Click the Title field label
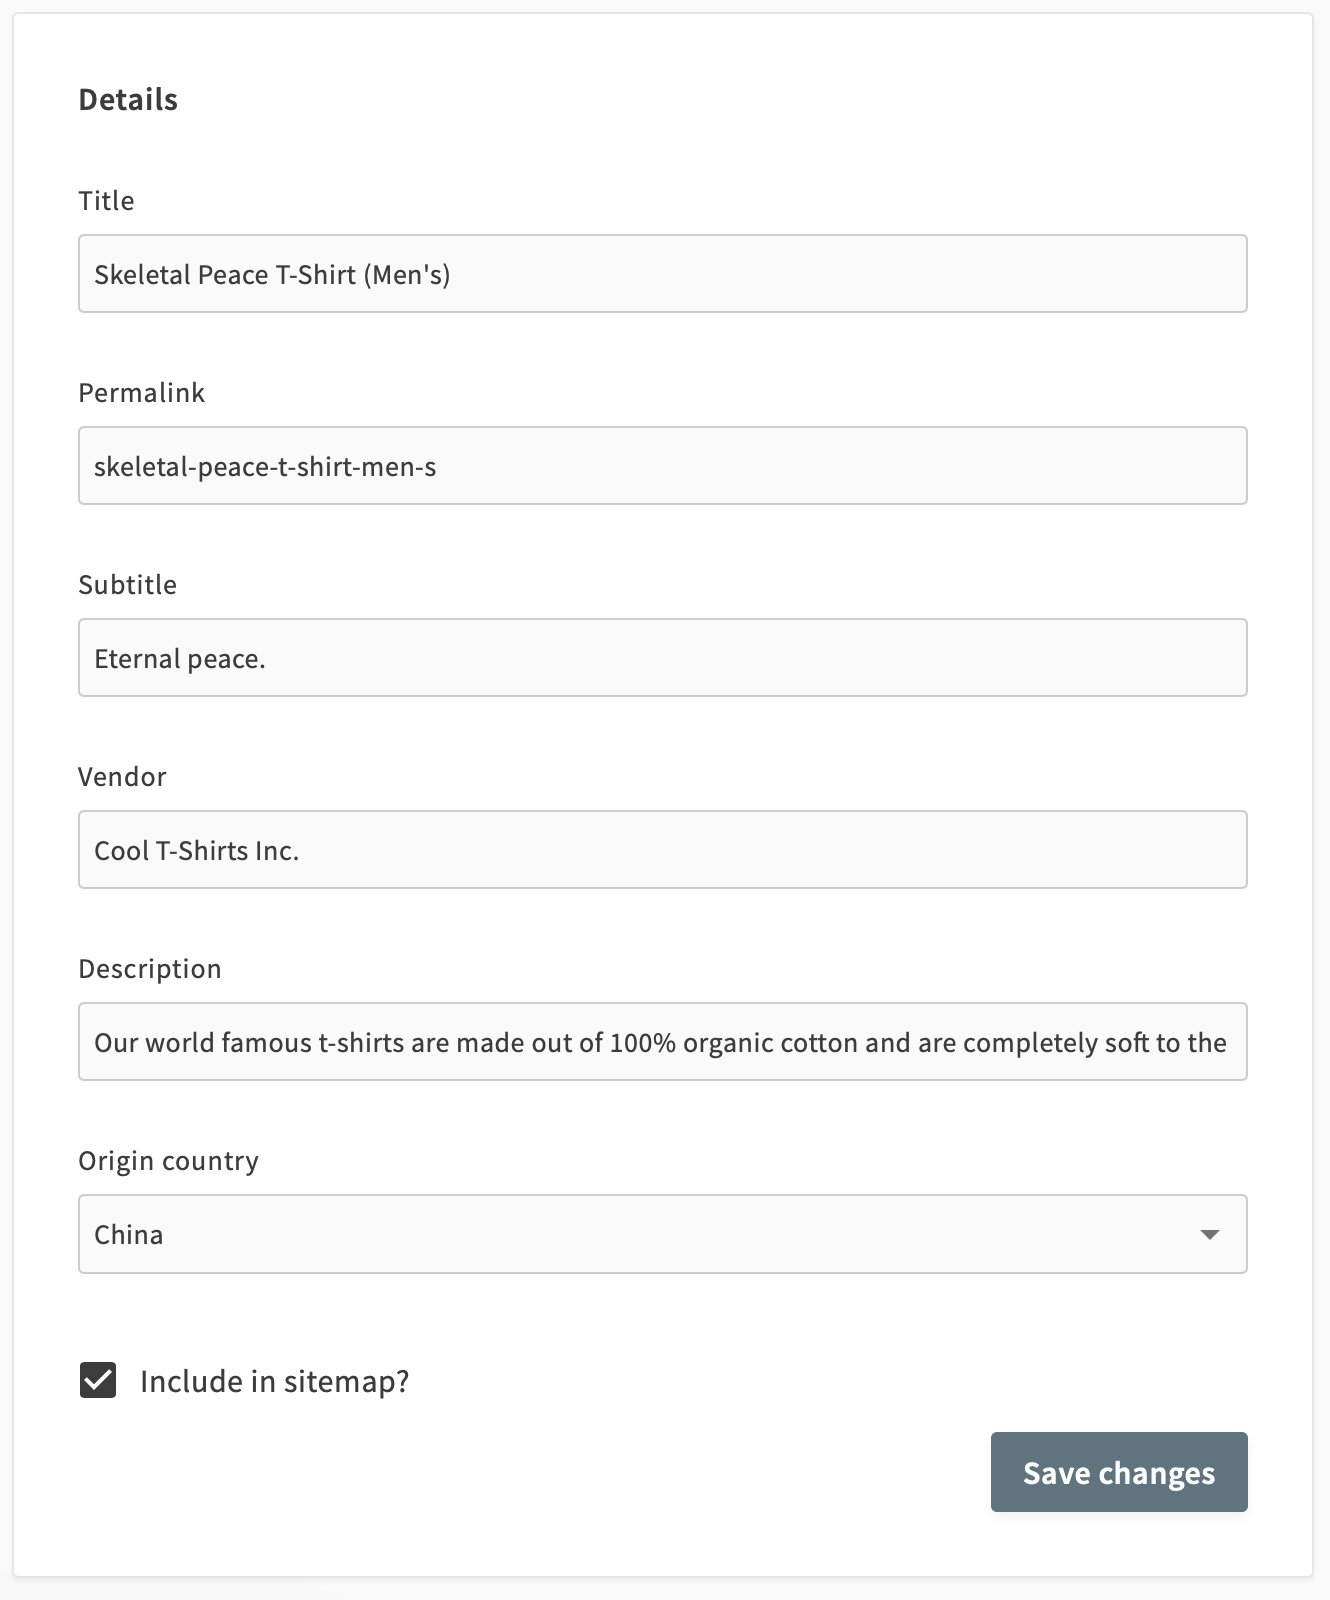This screenshot has width=1330, height=1600. (106, 200)
